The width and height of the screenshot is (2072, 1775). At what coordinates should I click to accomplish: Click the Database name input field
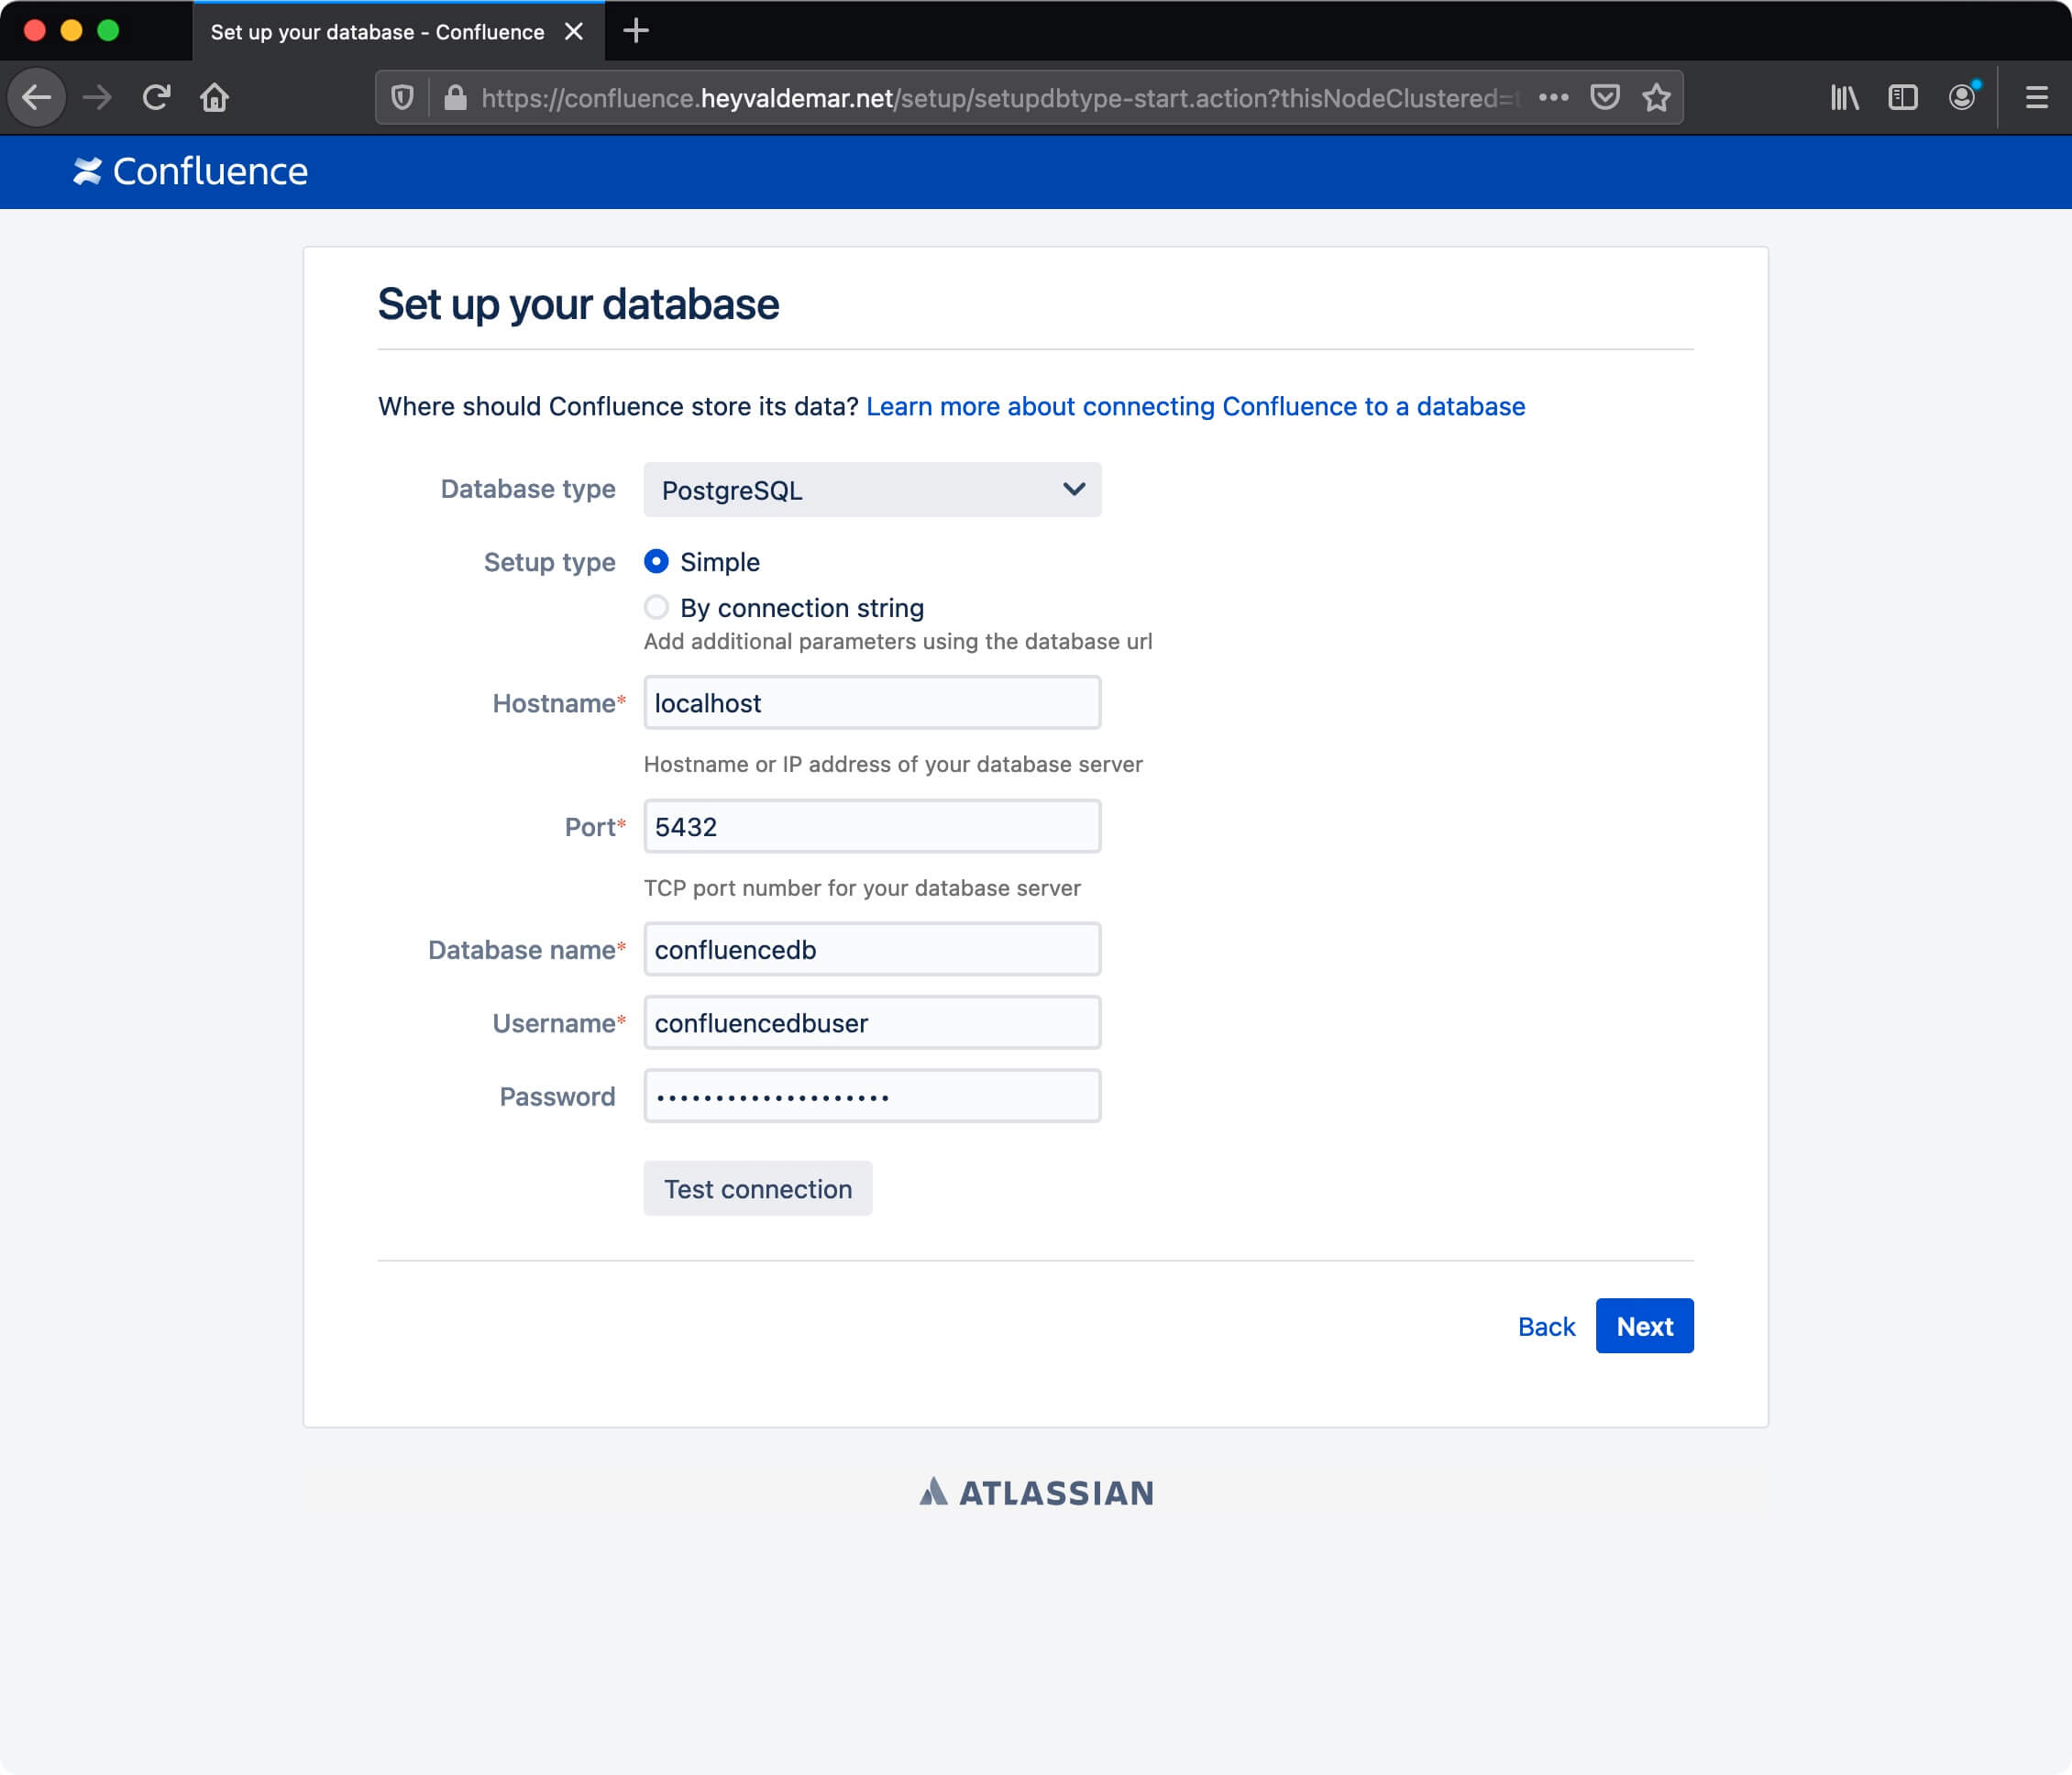[x=871, y=949]
